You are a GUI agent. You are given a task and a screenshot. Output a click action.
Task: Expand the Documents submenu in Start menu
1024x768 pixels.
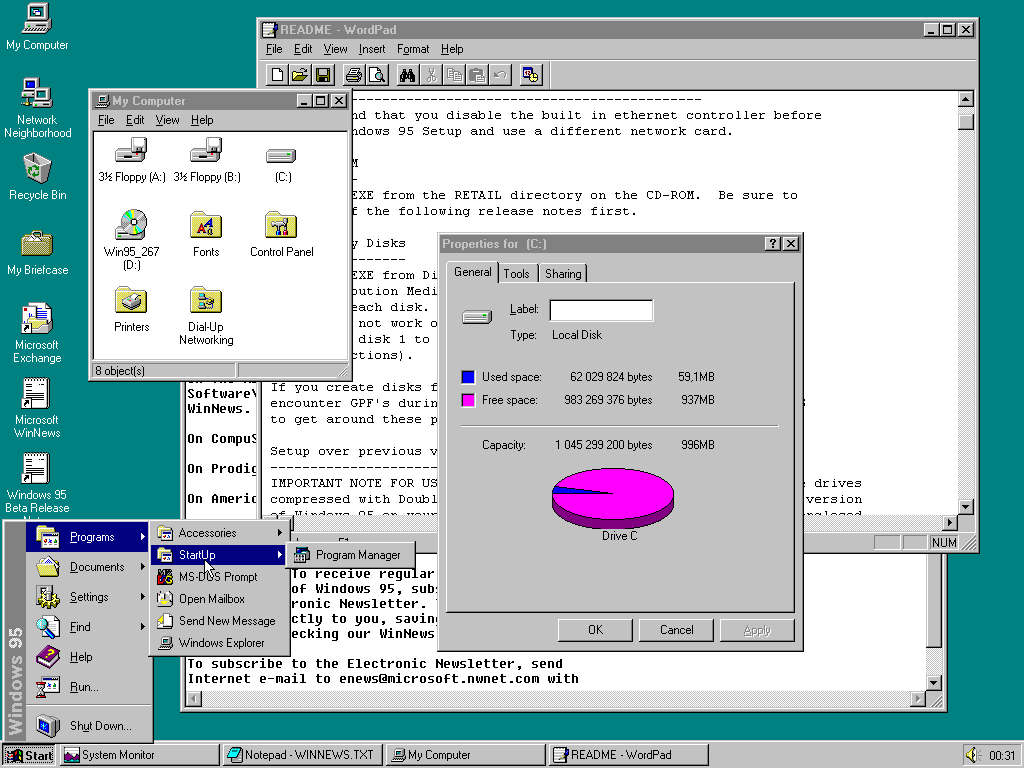click(96, 567)
